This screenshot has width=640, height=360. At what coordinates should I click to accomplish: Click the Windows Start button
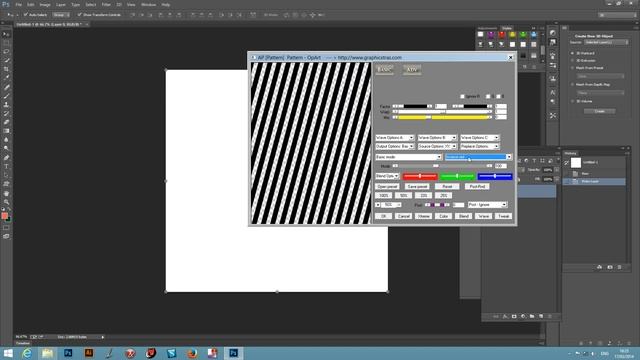[x=8, y=353]
